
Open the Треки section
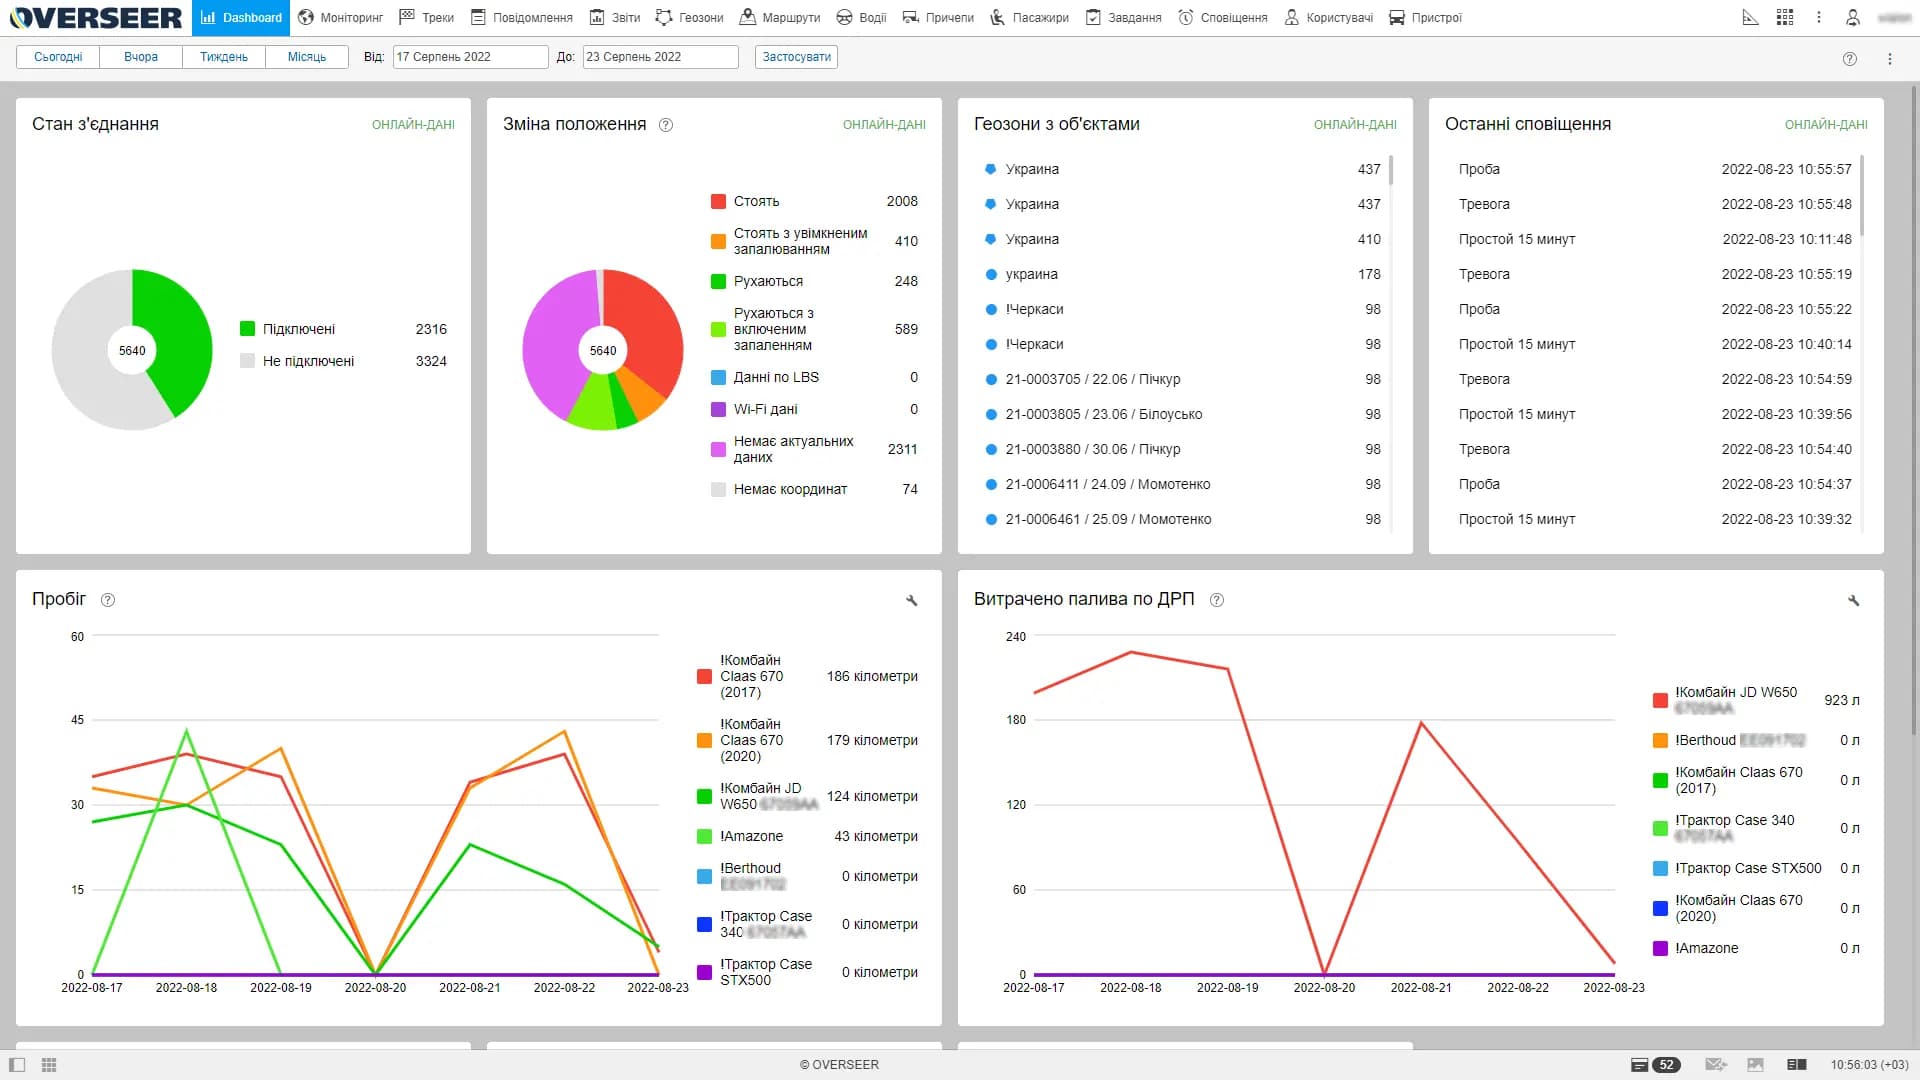pos(426,18)
